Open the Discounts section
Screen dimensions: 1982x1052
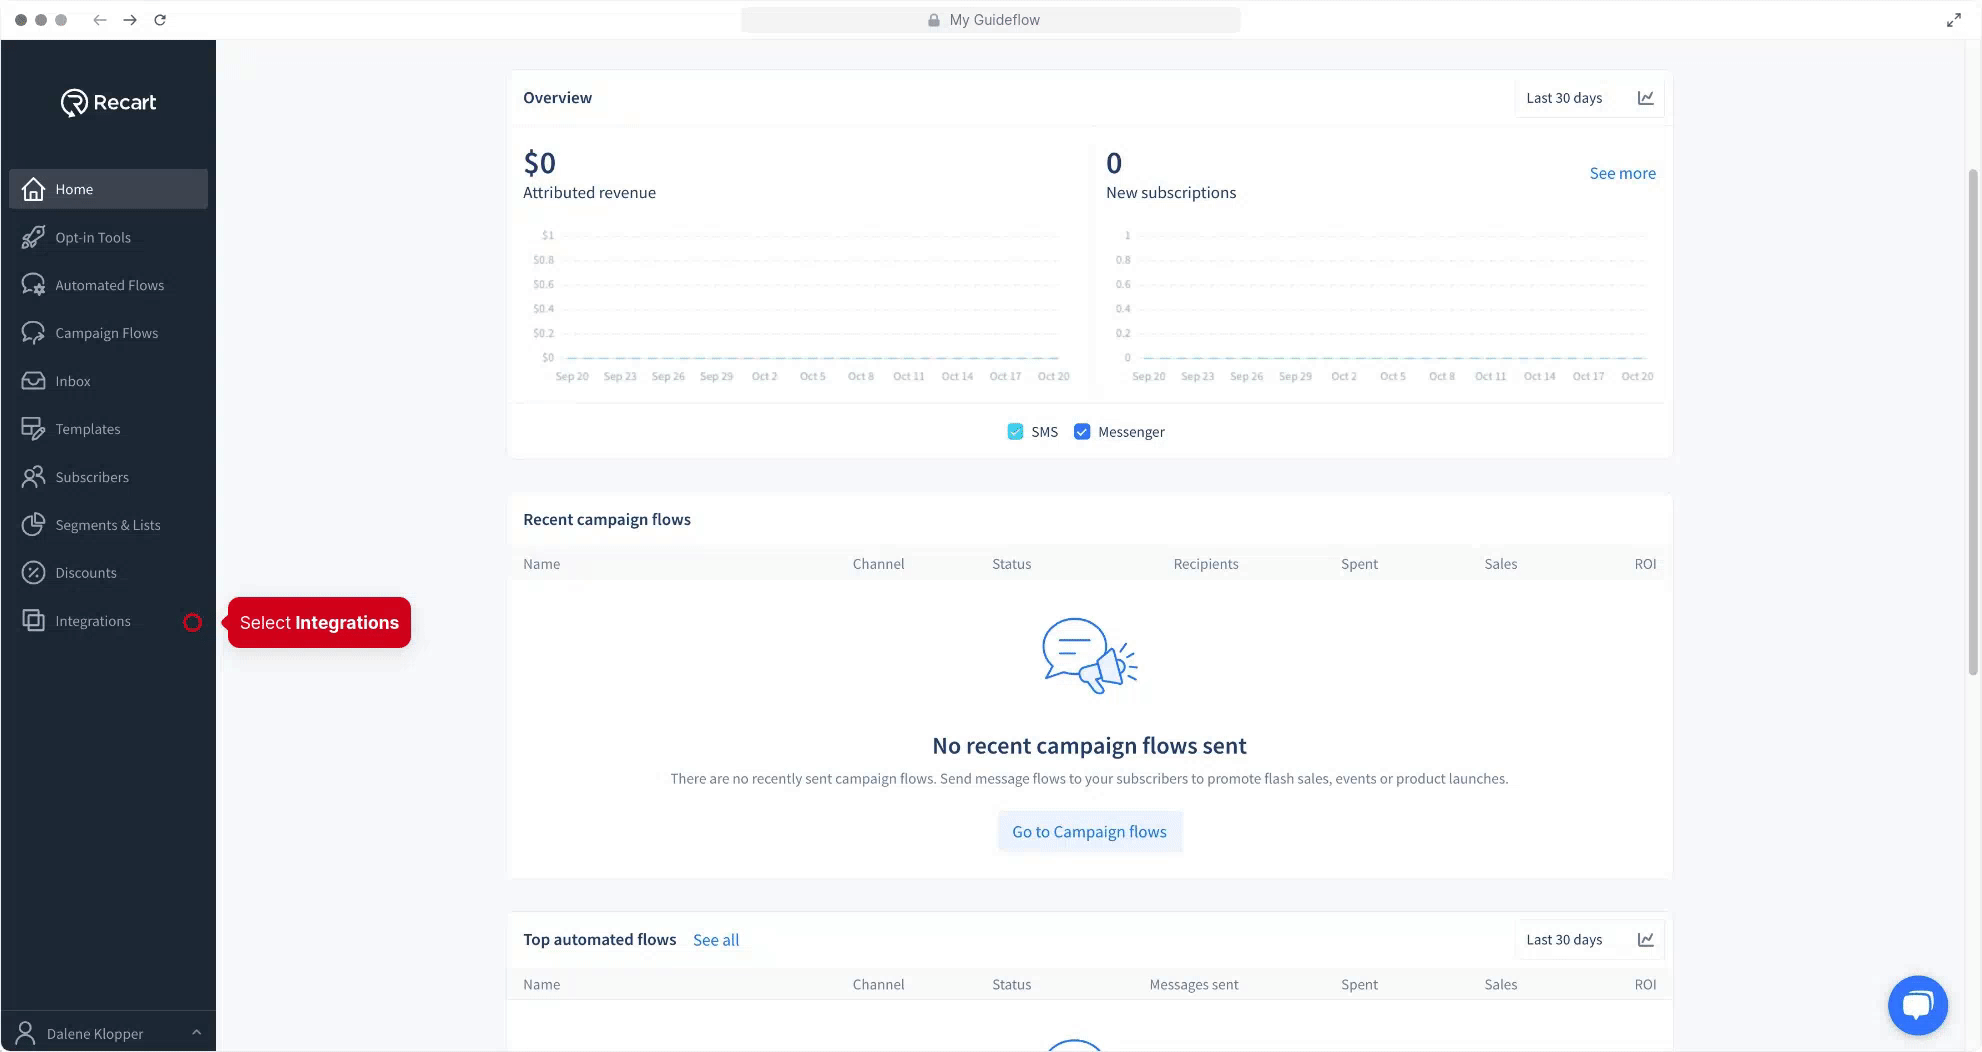coord(85,572)
